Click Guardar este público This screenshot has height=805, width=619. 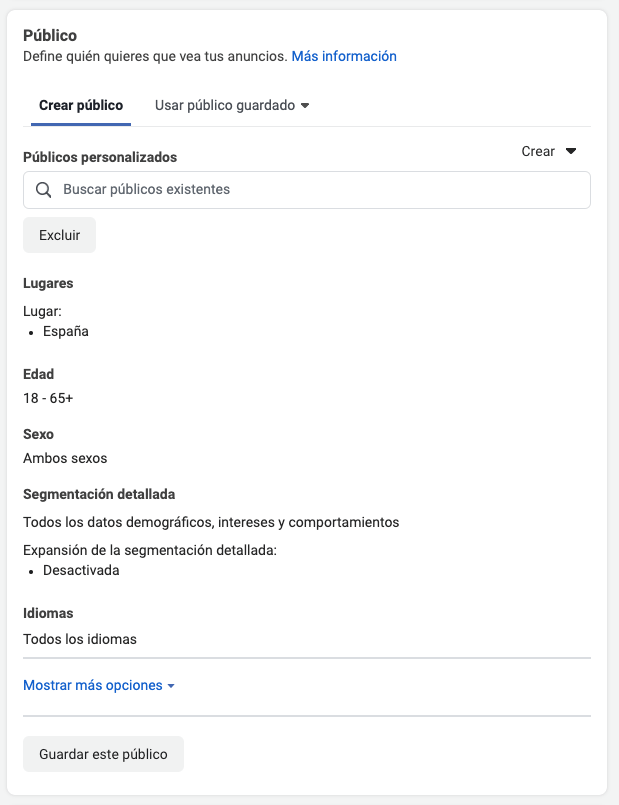pyautogui.click(x=103, y=754)
